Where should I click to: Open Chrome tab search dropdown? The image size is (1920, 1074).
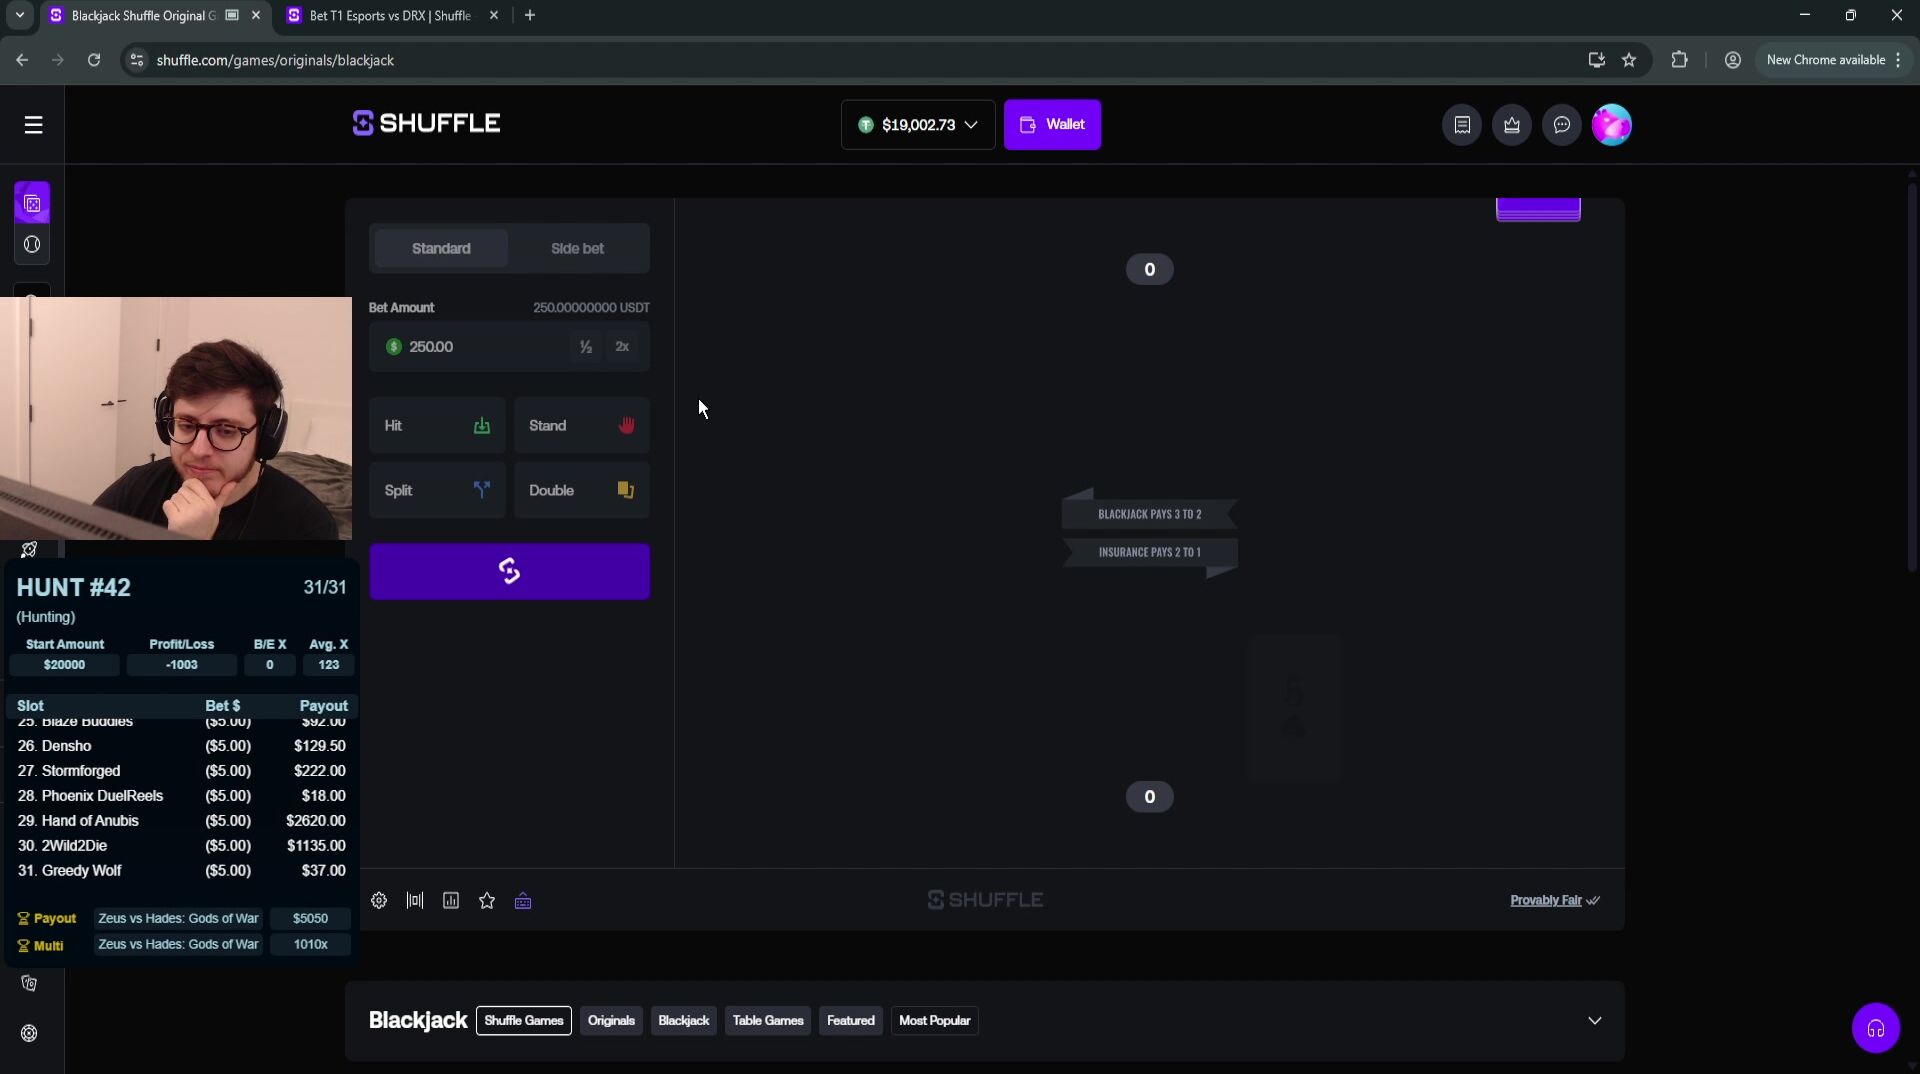coord(19,15)
